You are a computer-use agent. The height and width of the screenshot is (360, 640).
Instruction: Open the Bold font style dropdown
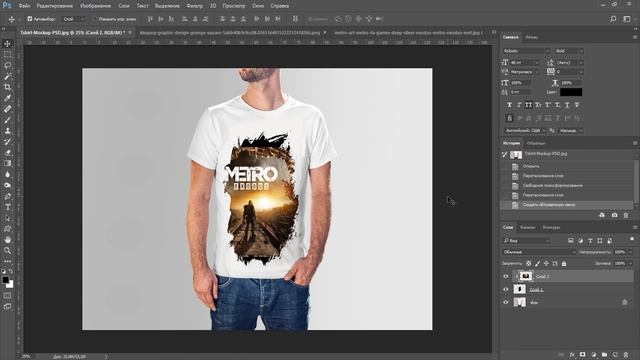[569, 51]
